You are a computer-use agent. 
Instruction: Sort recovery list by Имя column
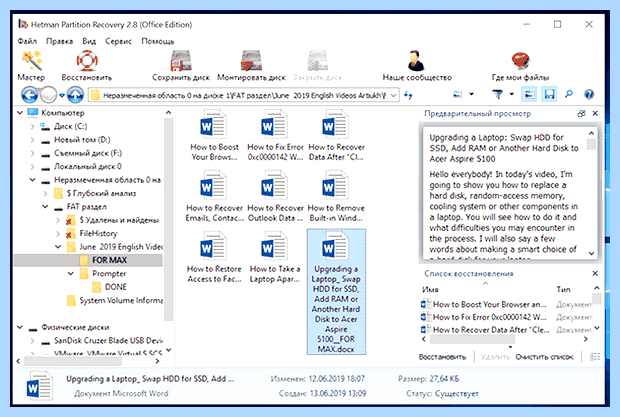430,290
